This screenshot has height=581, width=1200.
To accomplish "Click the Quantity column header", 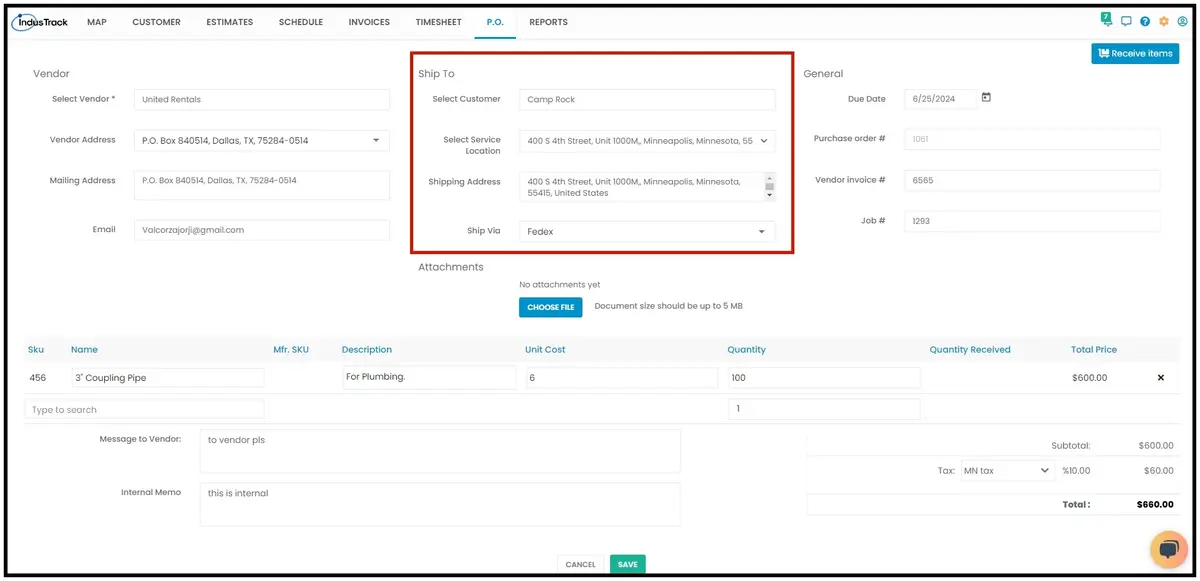I will (x=747, y=350).
